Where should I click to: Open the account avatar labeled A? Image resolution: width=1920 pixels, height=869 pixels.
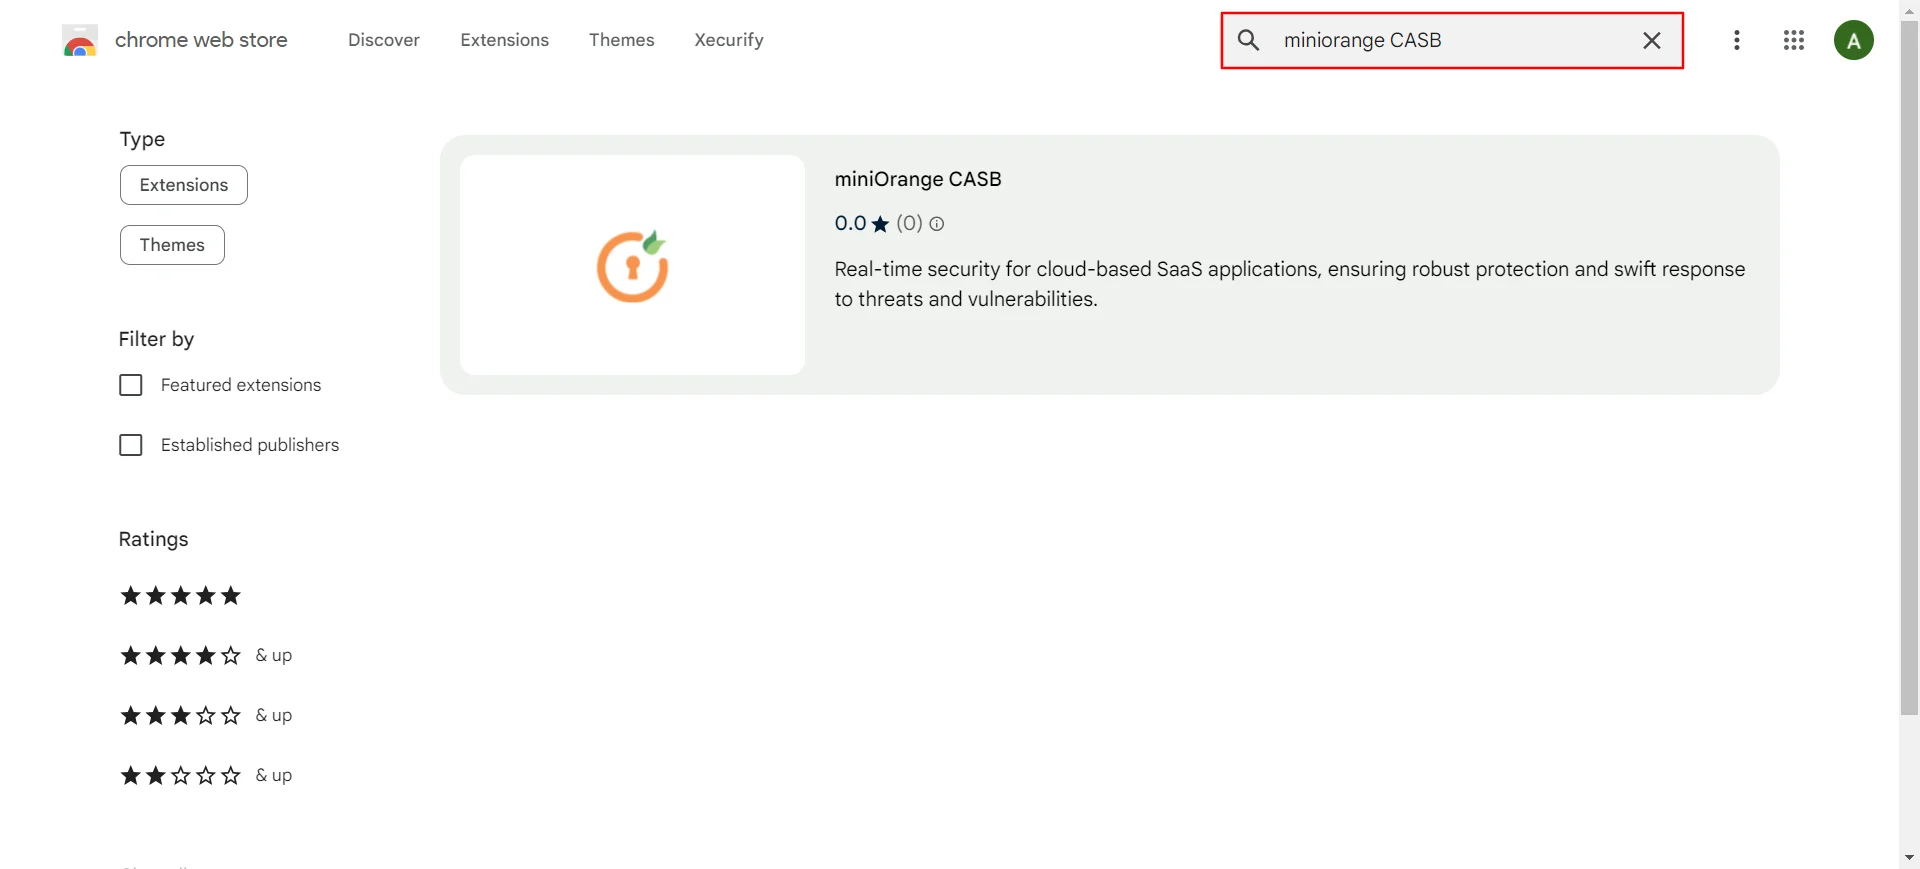coord(1853,40)
